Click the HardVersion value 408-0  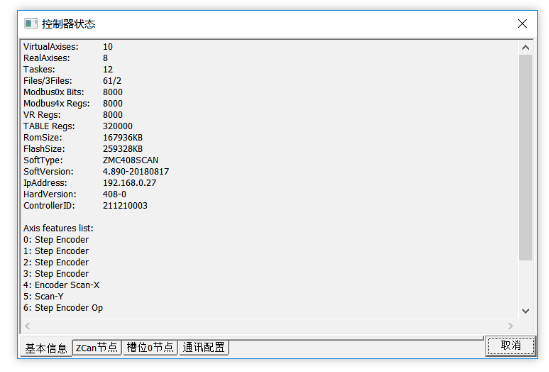click(x=114, y=194)
